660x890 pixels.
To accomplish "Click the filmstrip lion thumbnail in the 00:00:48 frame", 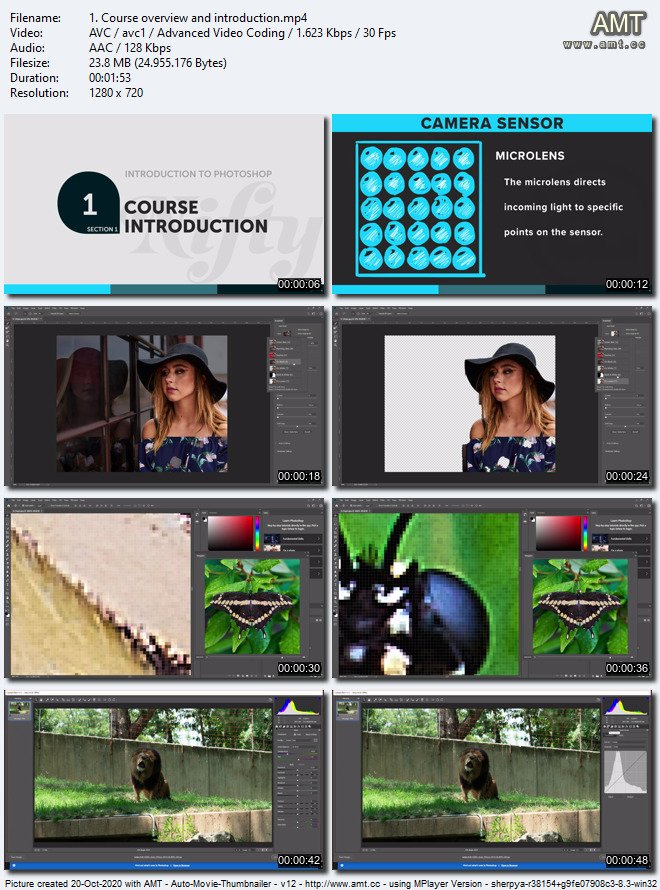I will point(347,709).
